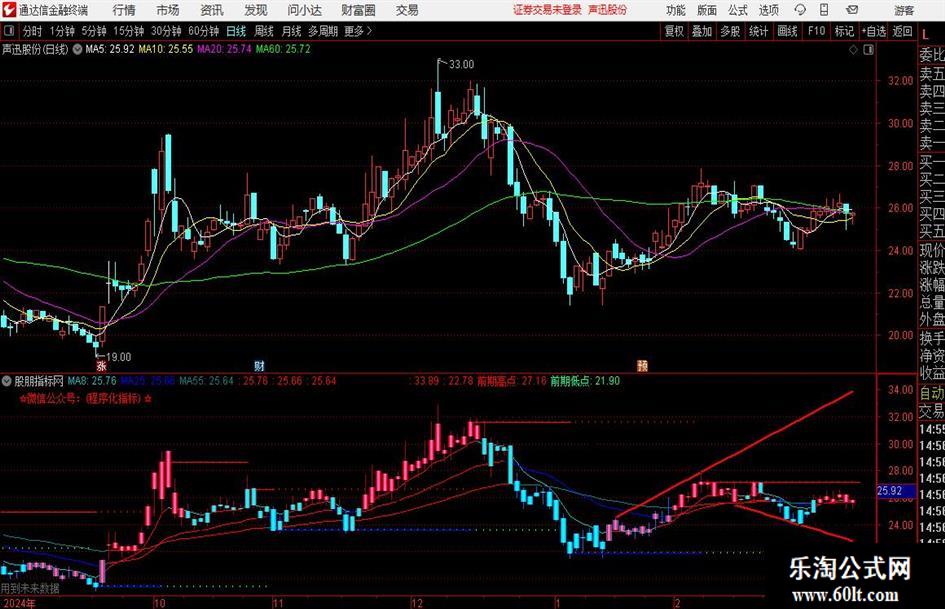This screenshot has height=609, width=945.
Task: Switch to 30分钟 chart period
Action: pyautogui.click(x=166, y=31)
